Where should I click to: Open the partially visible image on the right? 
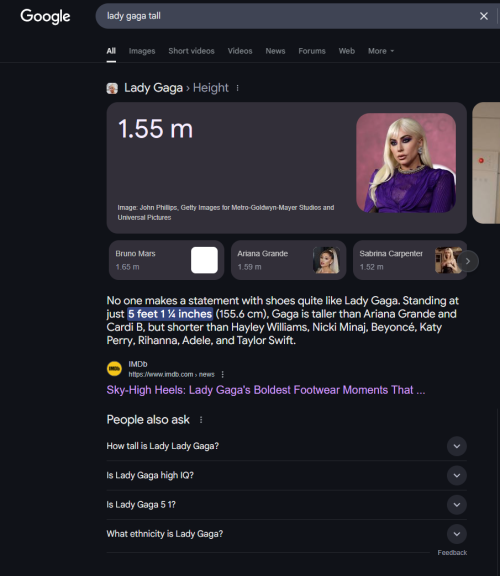(x=486, y=163)
